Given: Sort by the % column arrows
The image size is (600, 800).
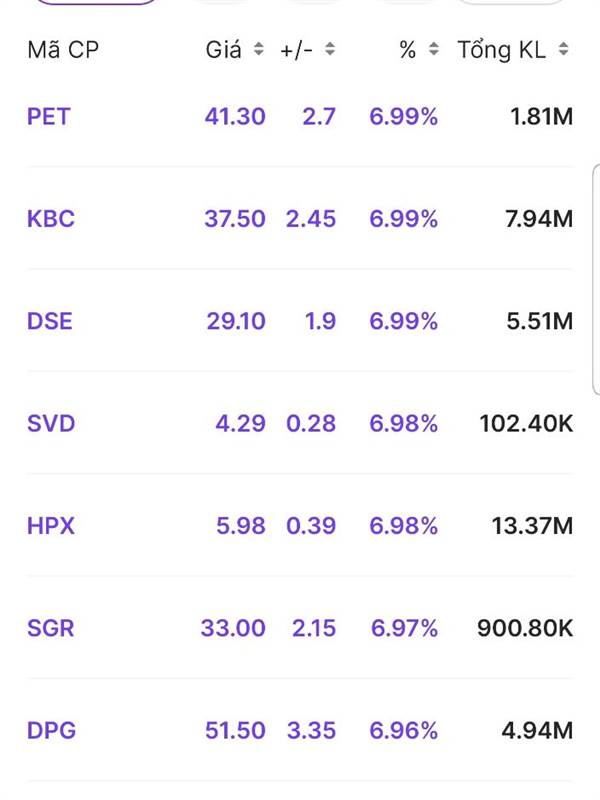Looking at the screenshot, I should (x=434, y=49).
